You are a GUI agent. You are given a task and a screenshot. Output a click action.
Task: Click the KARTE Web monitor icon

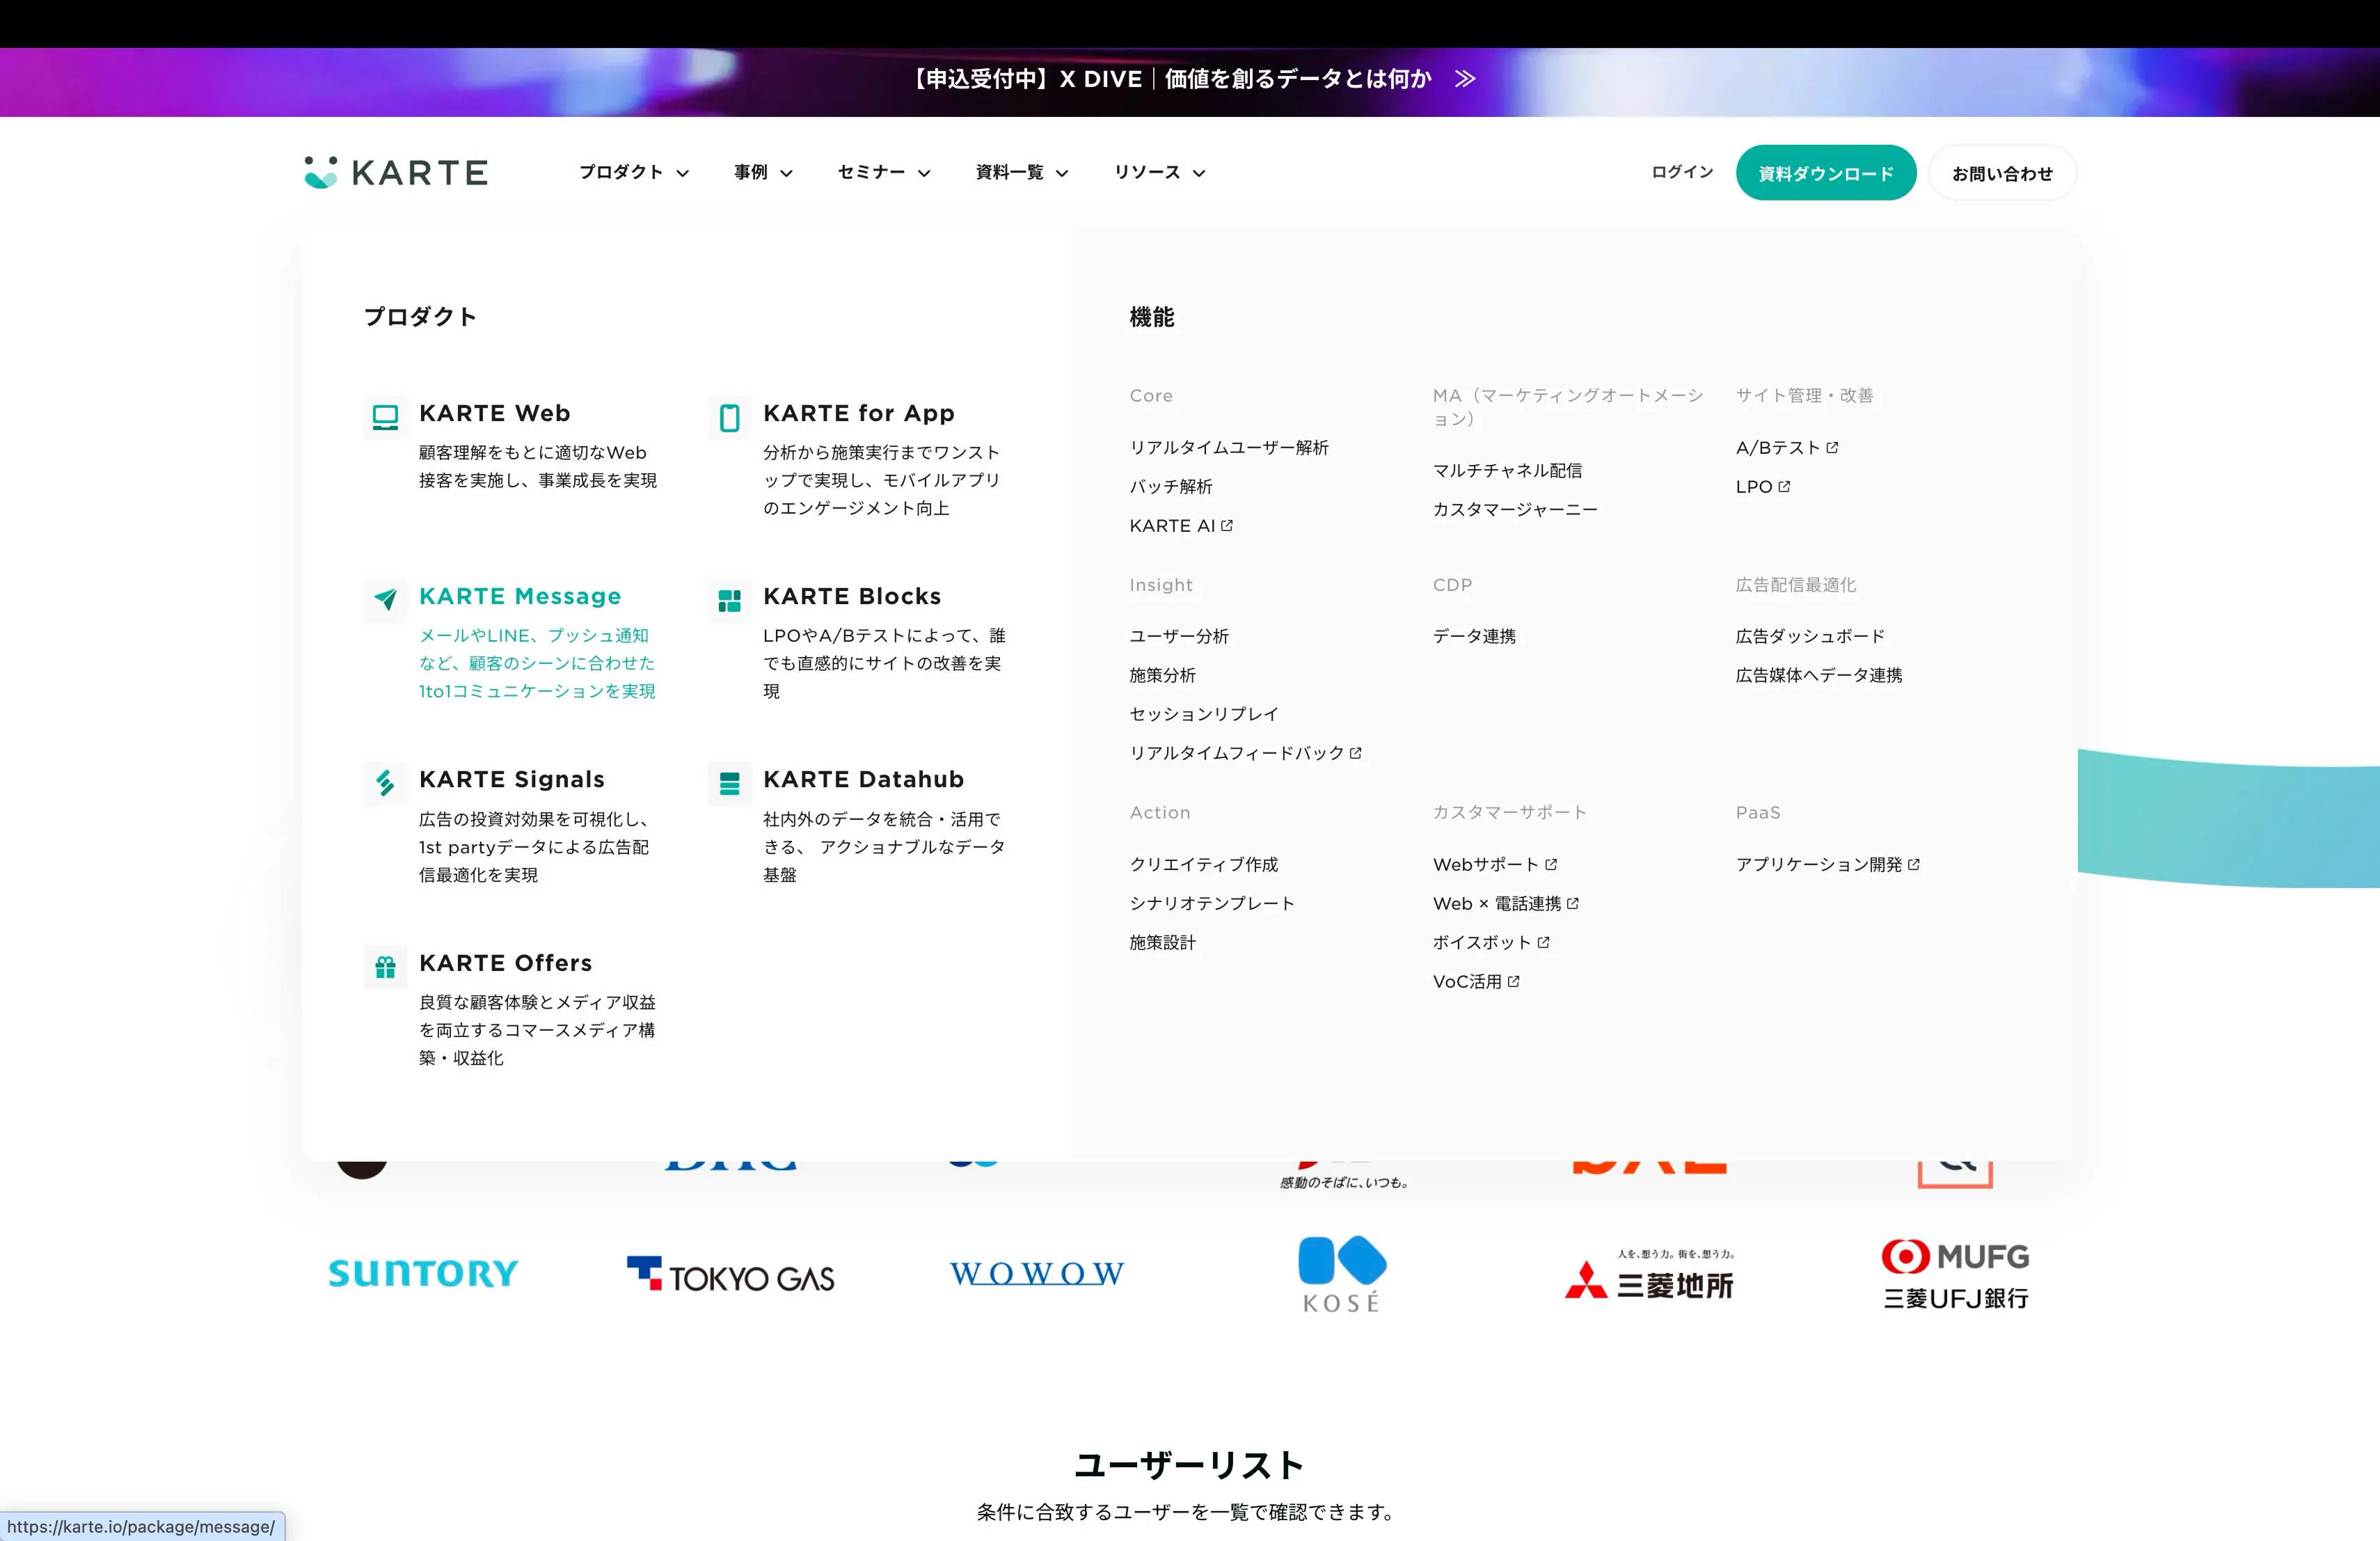pos(385,417)
